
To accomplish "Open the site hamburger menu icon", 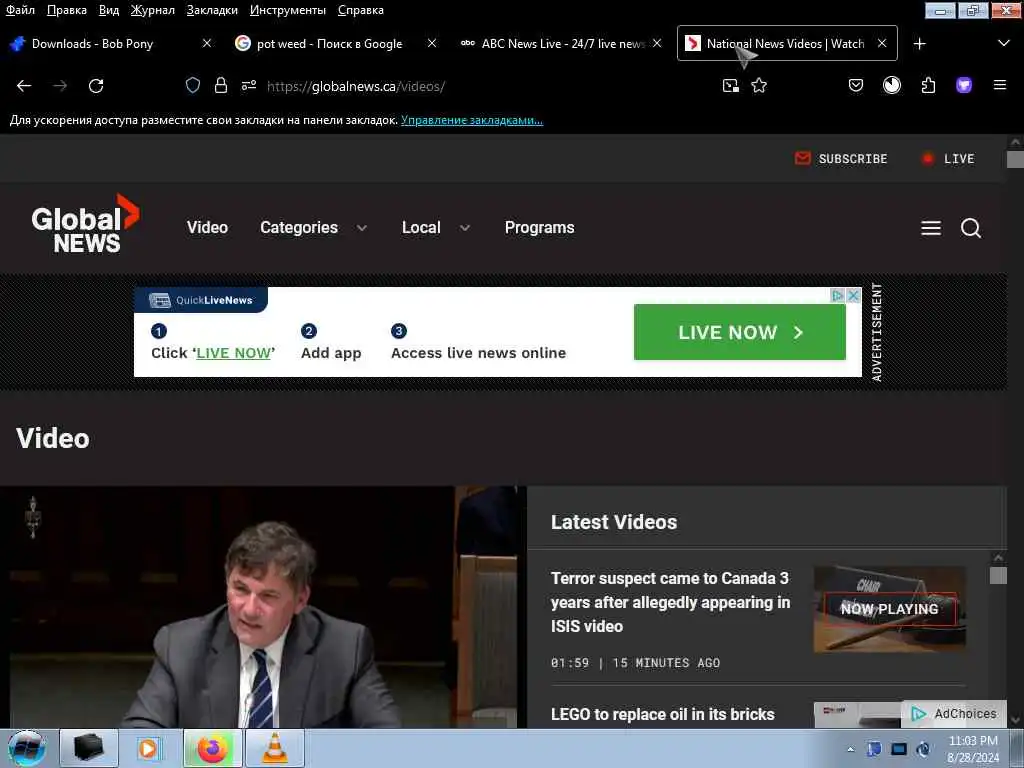I will pos(931,228).
